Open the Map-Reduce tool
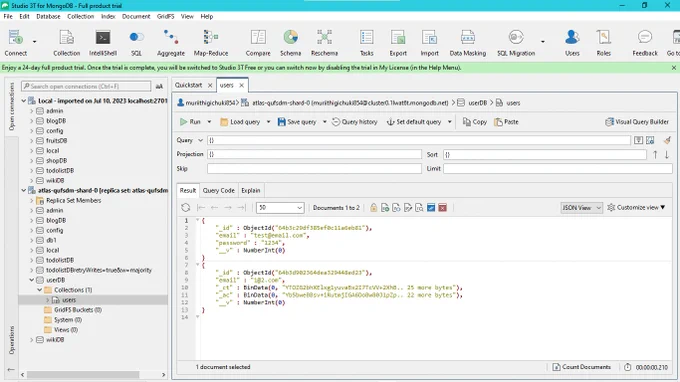 [211, 42]
